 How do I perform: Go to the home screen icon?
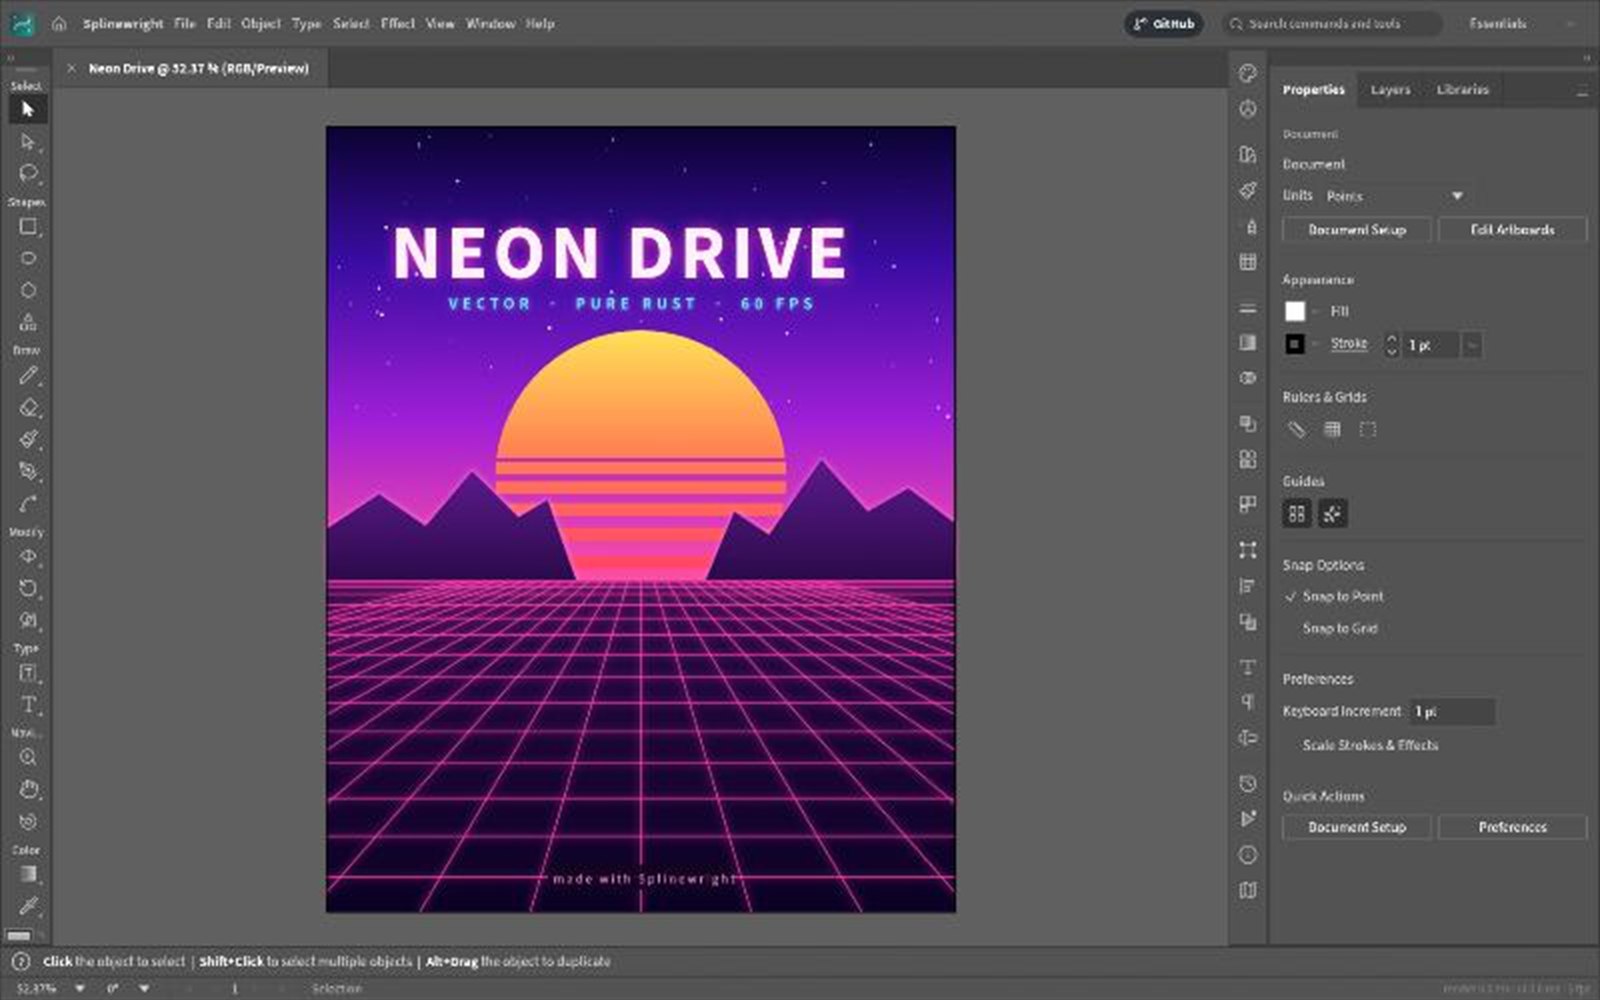click(59, 23)
